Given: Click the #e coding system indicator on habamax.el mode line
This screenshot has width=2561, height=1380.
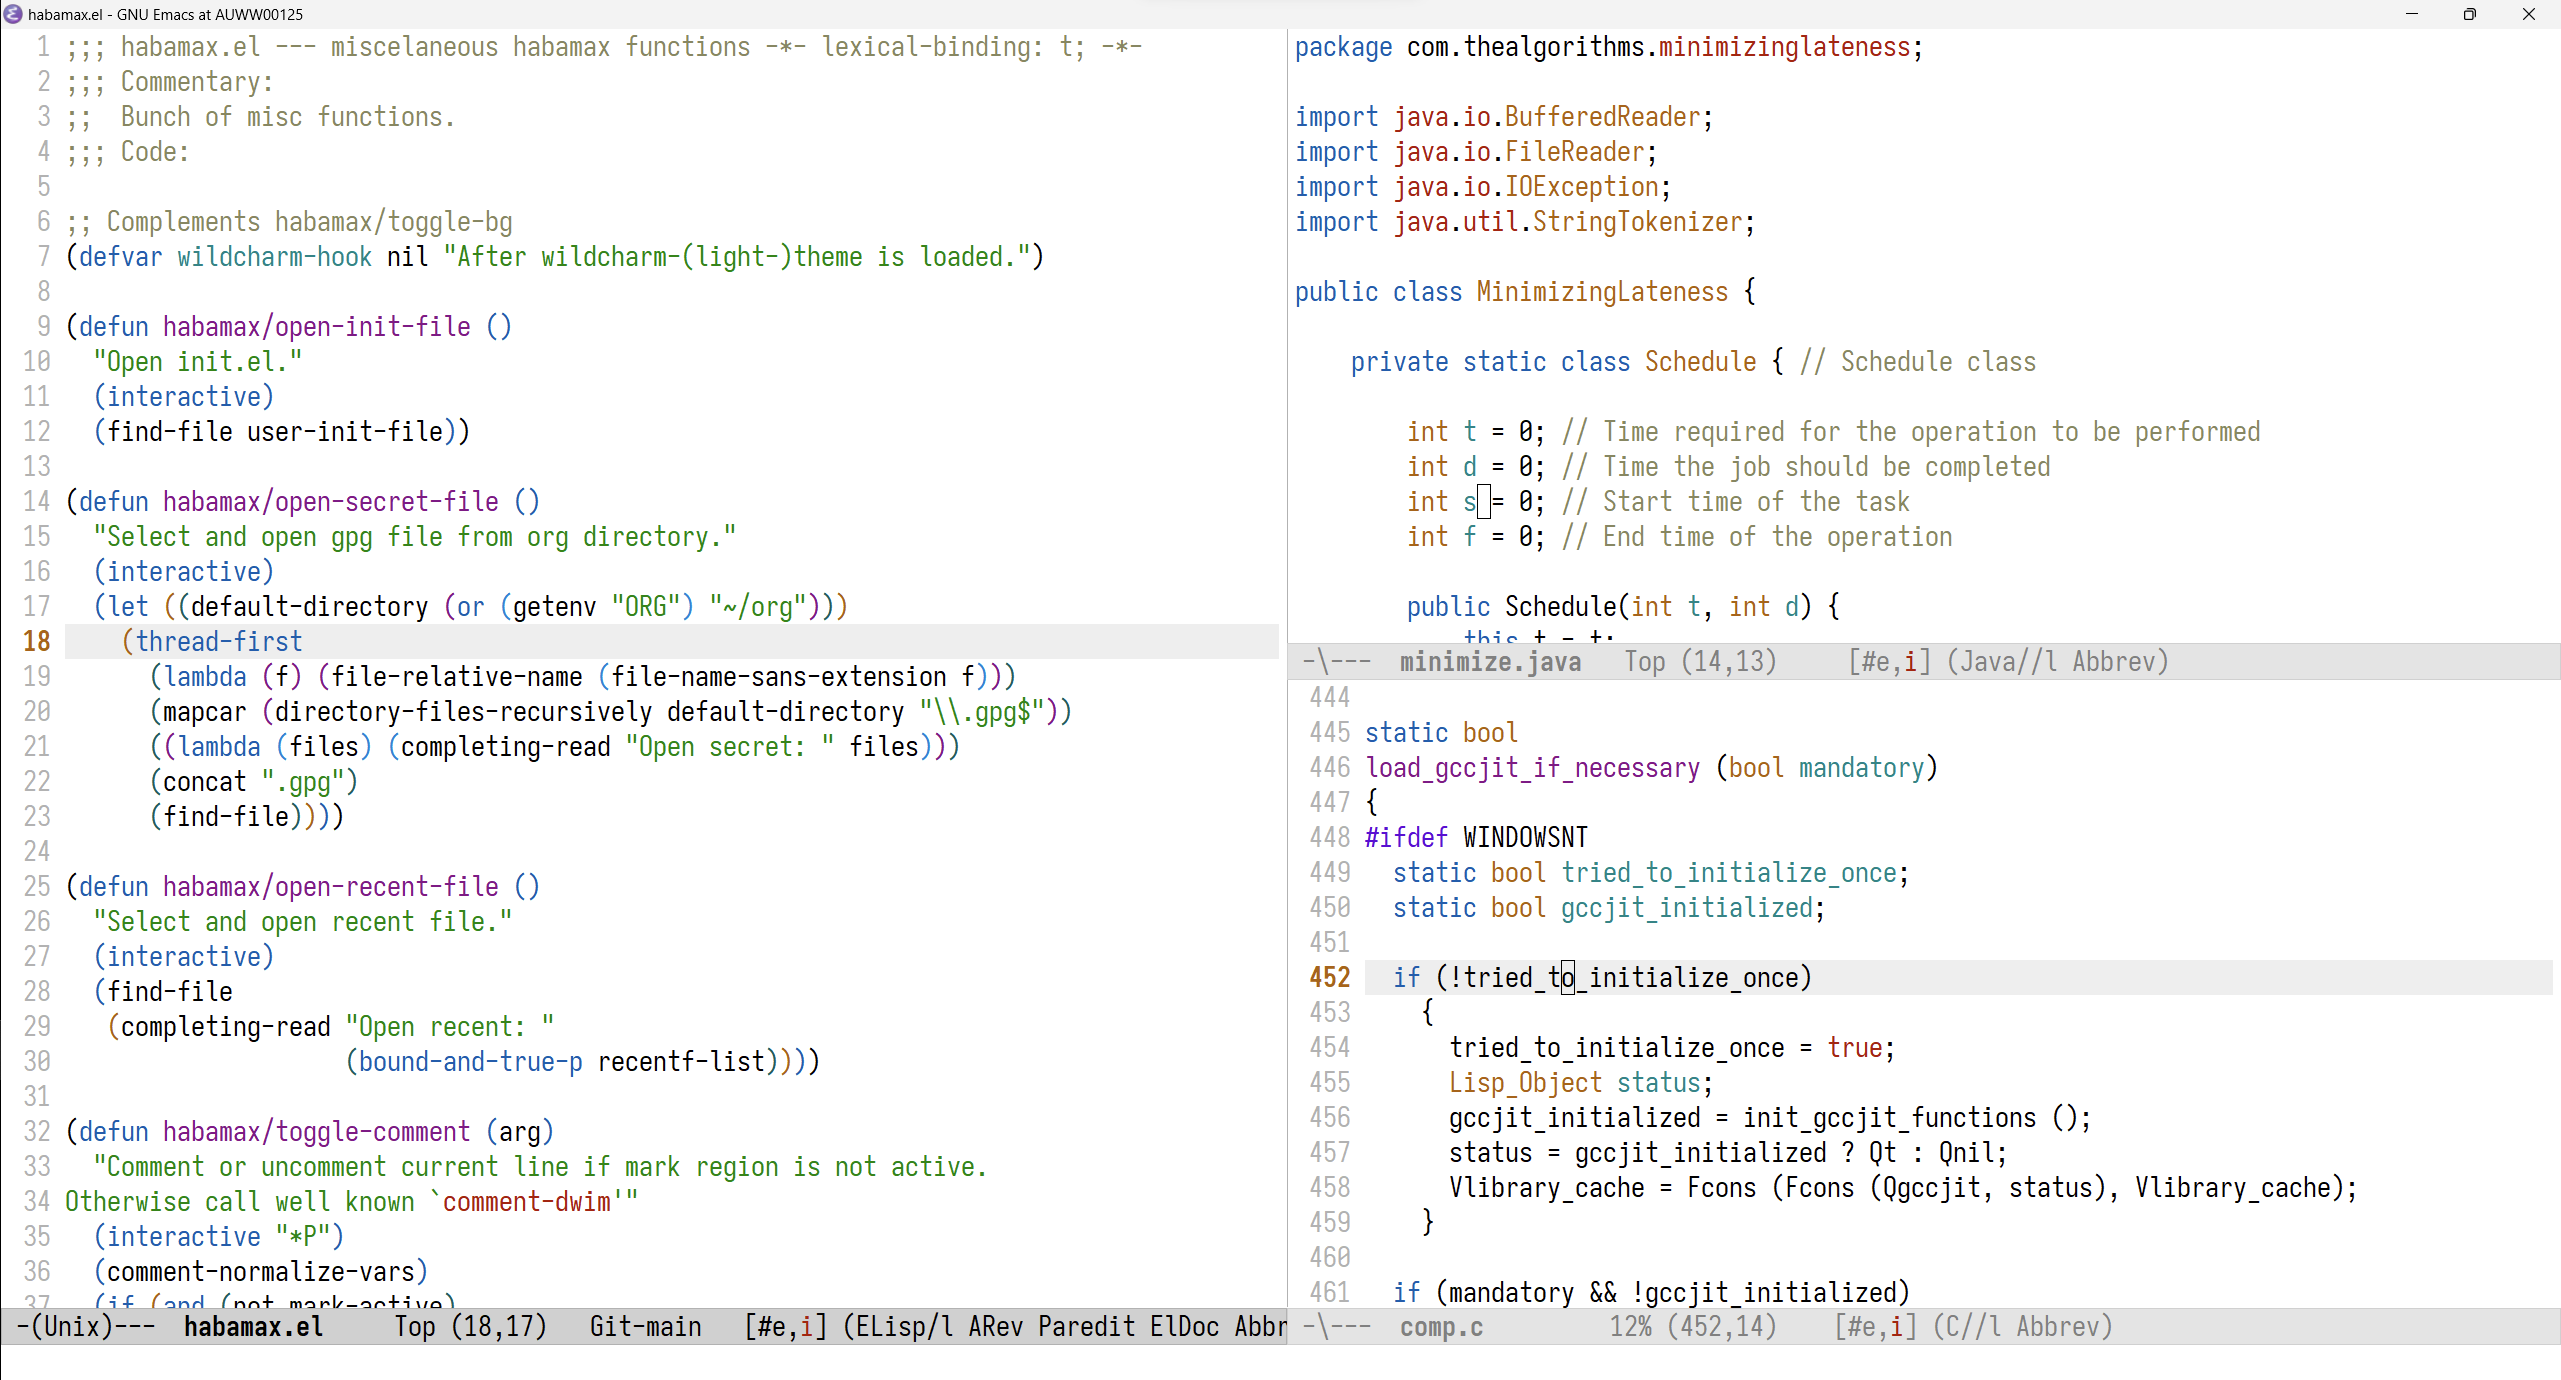Looking at the screenshot, I should pyautogui.click(x=771, y=1326).
